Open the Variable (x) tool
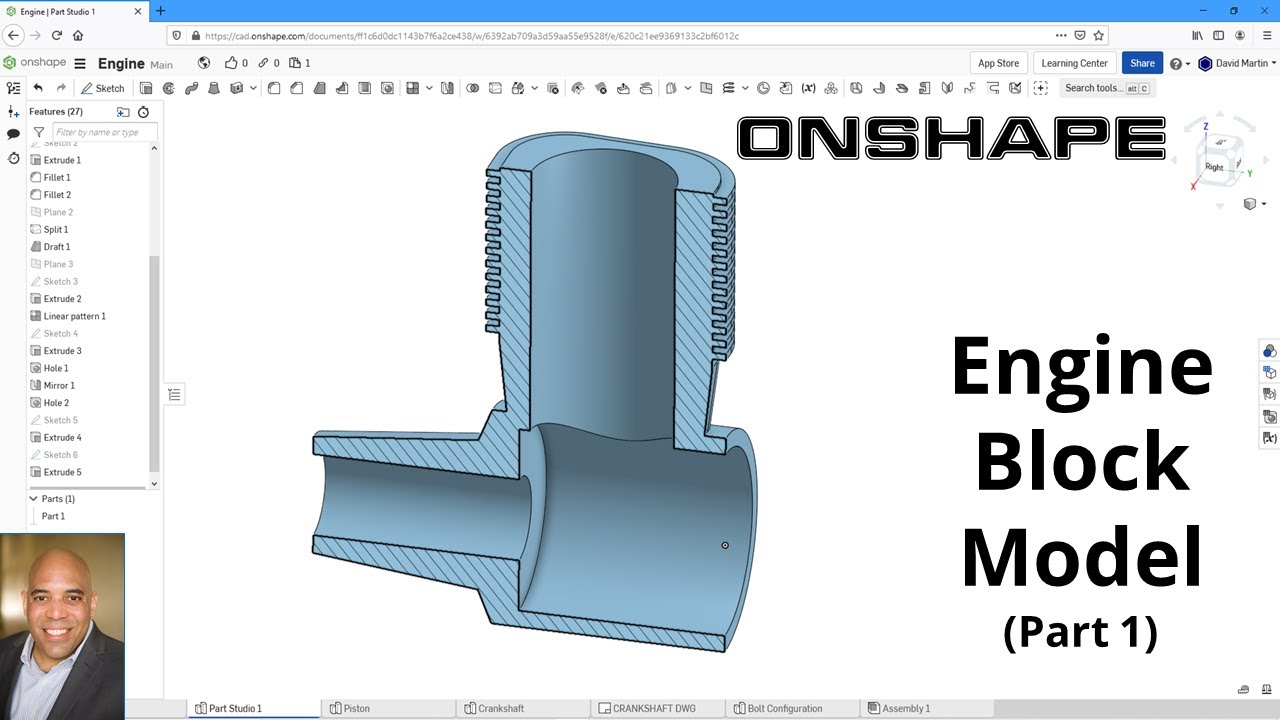Screen dimensions: 1280x720 coord(808,88)
